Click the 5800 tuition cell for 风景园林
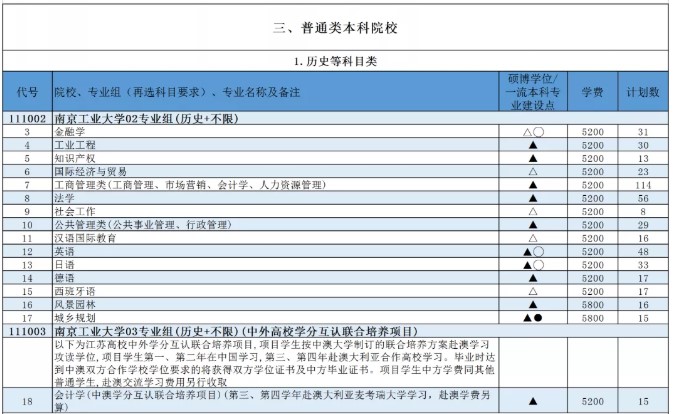Screen dimensions: 674x414 (592, 304)
